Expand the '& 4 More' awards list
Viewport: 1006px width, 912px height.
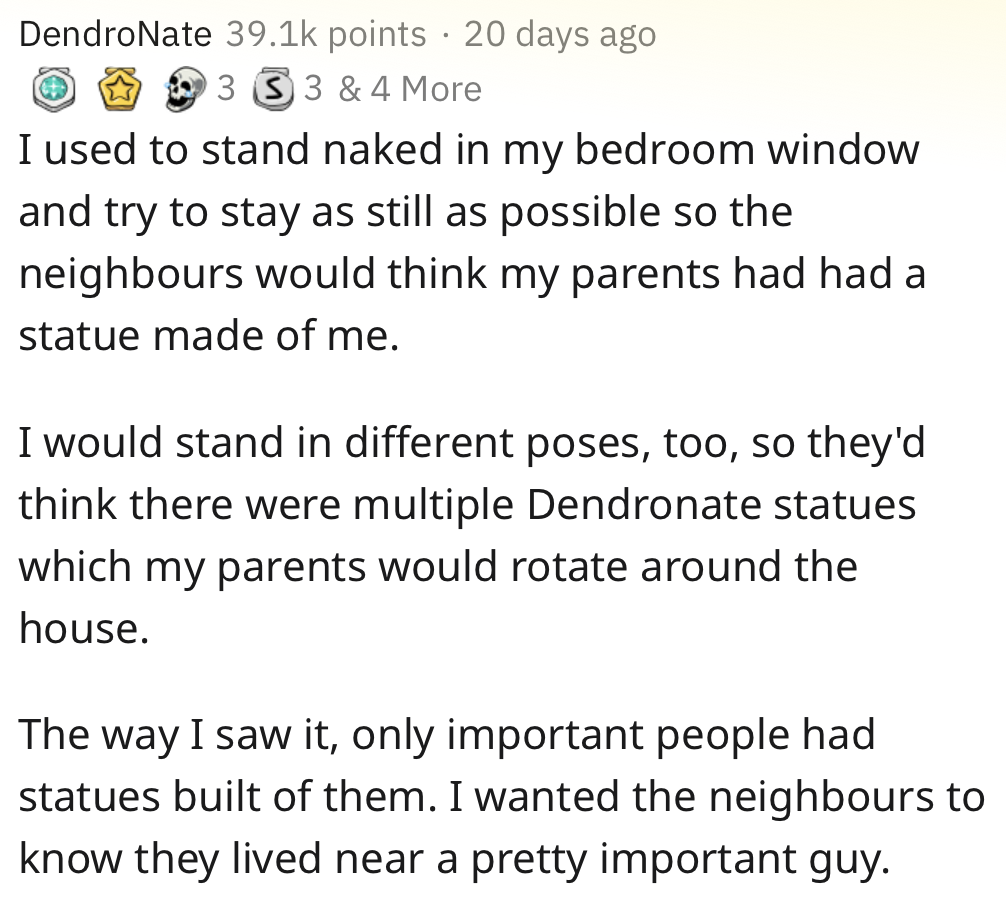coord(410,90)
